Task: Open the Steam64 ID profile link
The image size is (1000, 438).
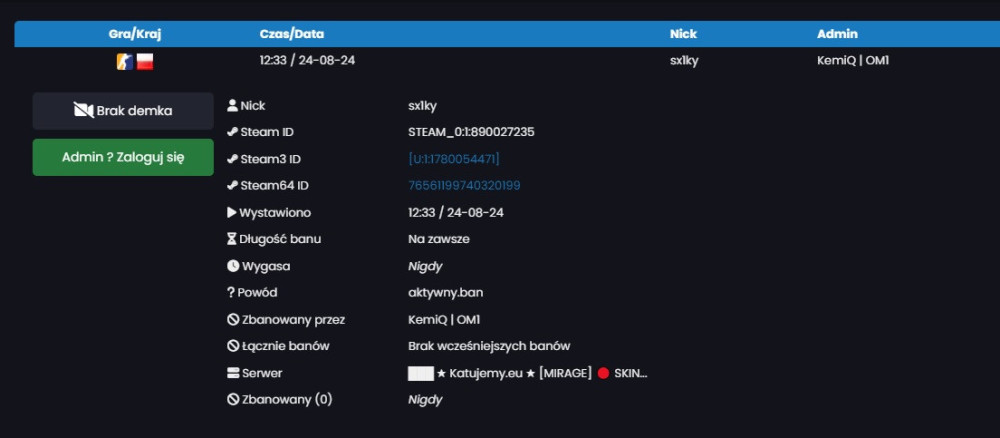Action: pos(464,186)
